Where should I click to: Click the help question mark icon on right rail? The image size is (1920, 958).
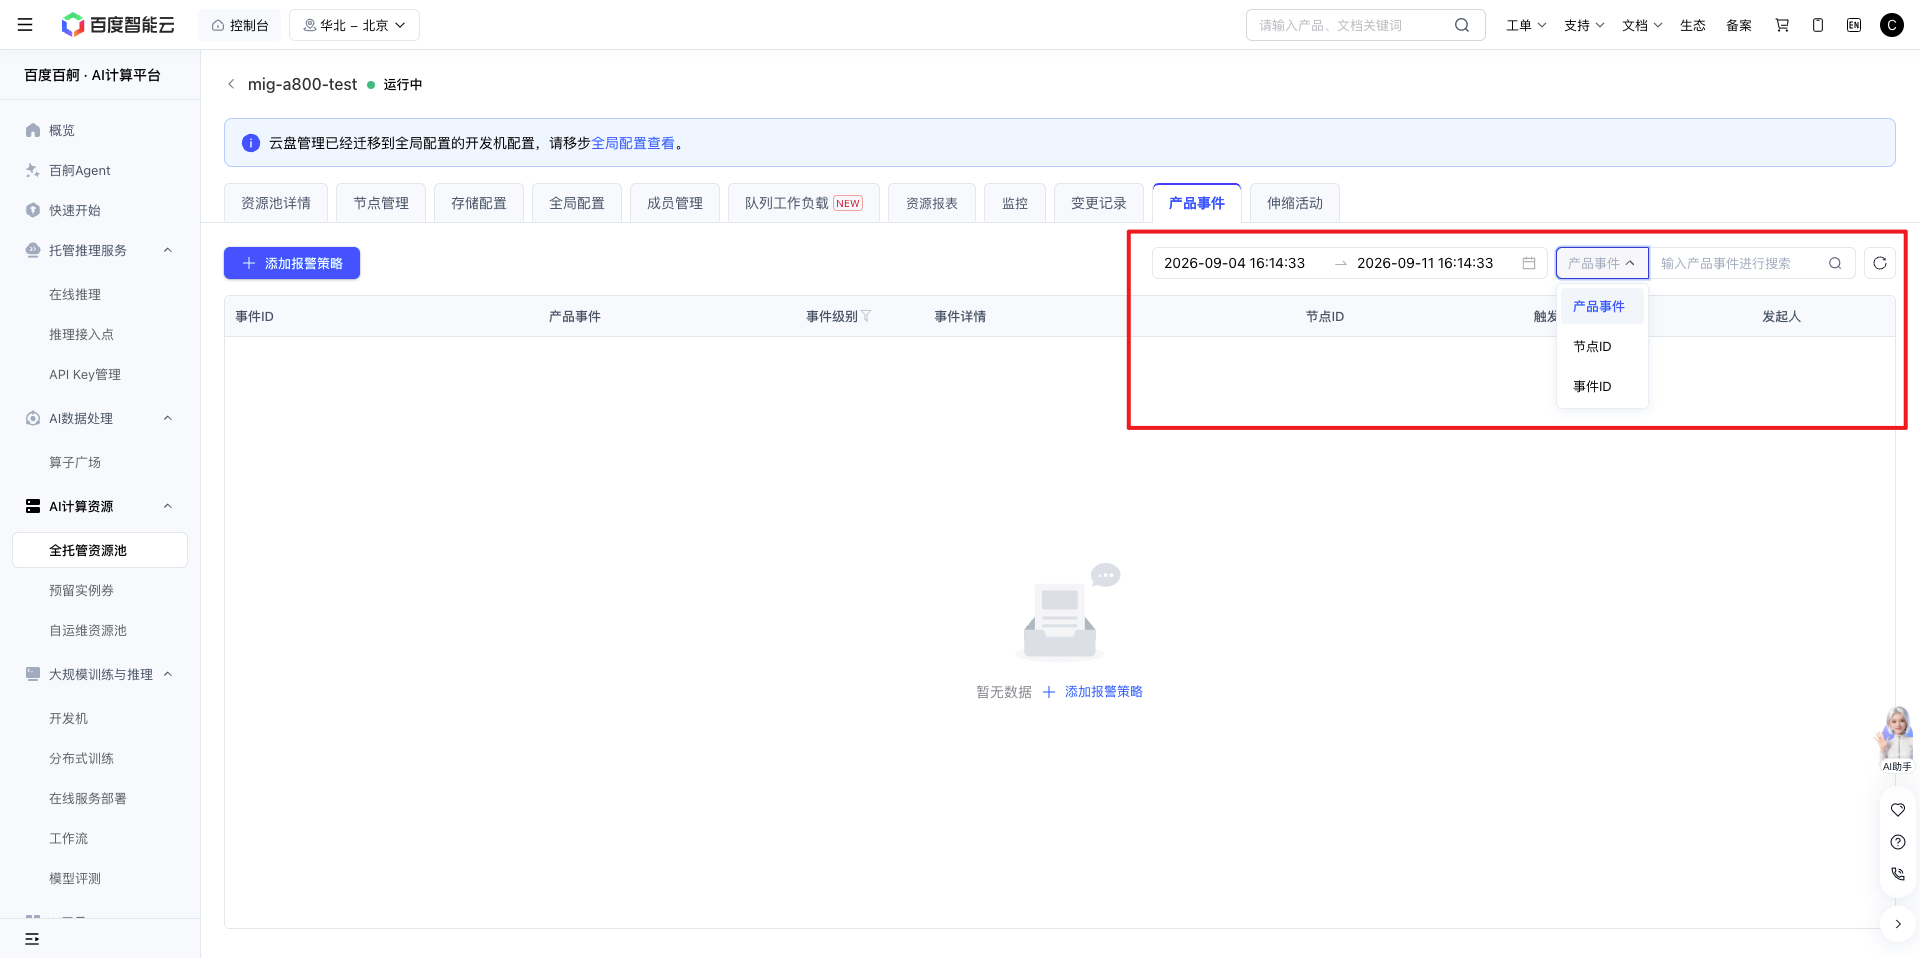click(x=1898, y=842)
